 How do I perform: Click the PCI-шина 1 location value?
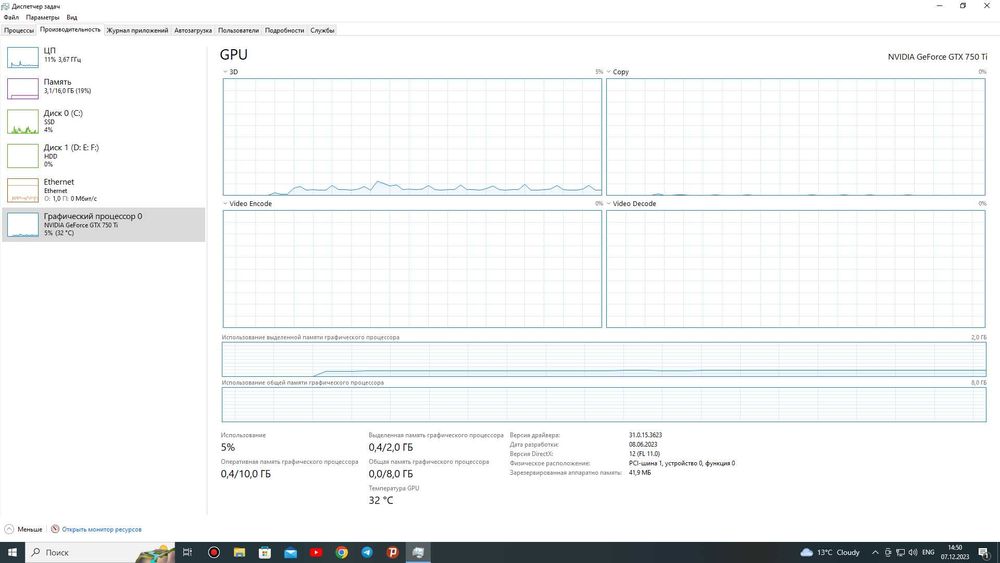point(681,464)
